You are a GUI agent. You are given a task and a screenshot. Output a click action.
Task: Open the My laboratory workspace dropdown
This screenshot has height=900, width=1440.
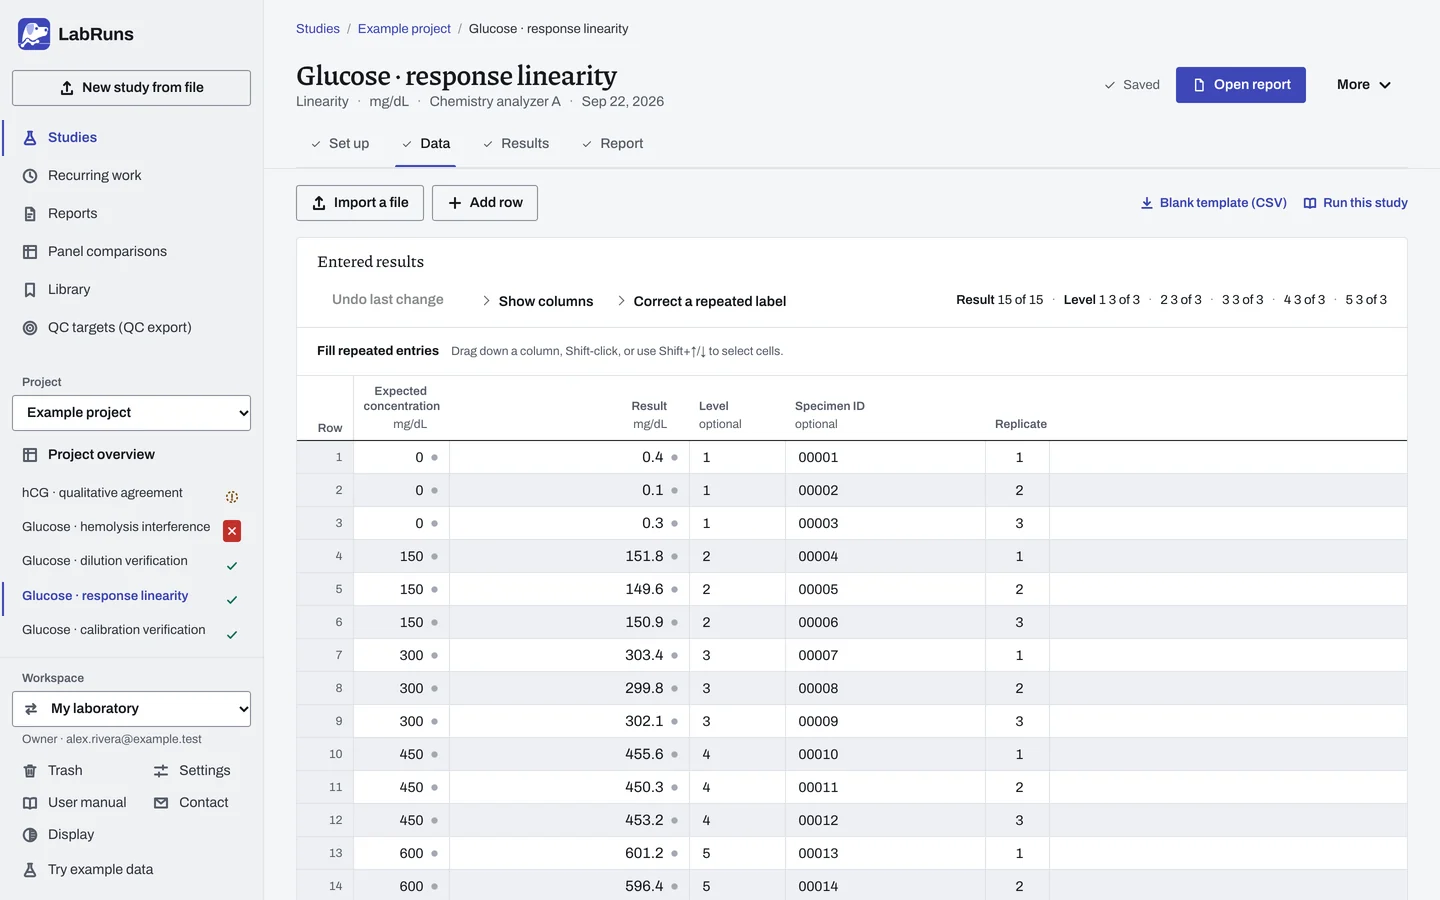coord(131,709)
